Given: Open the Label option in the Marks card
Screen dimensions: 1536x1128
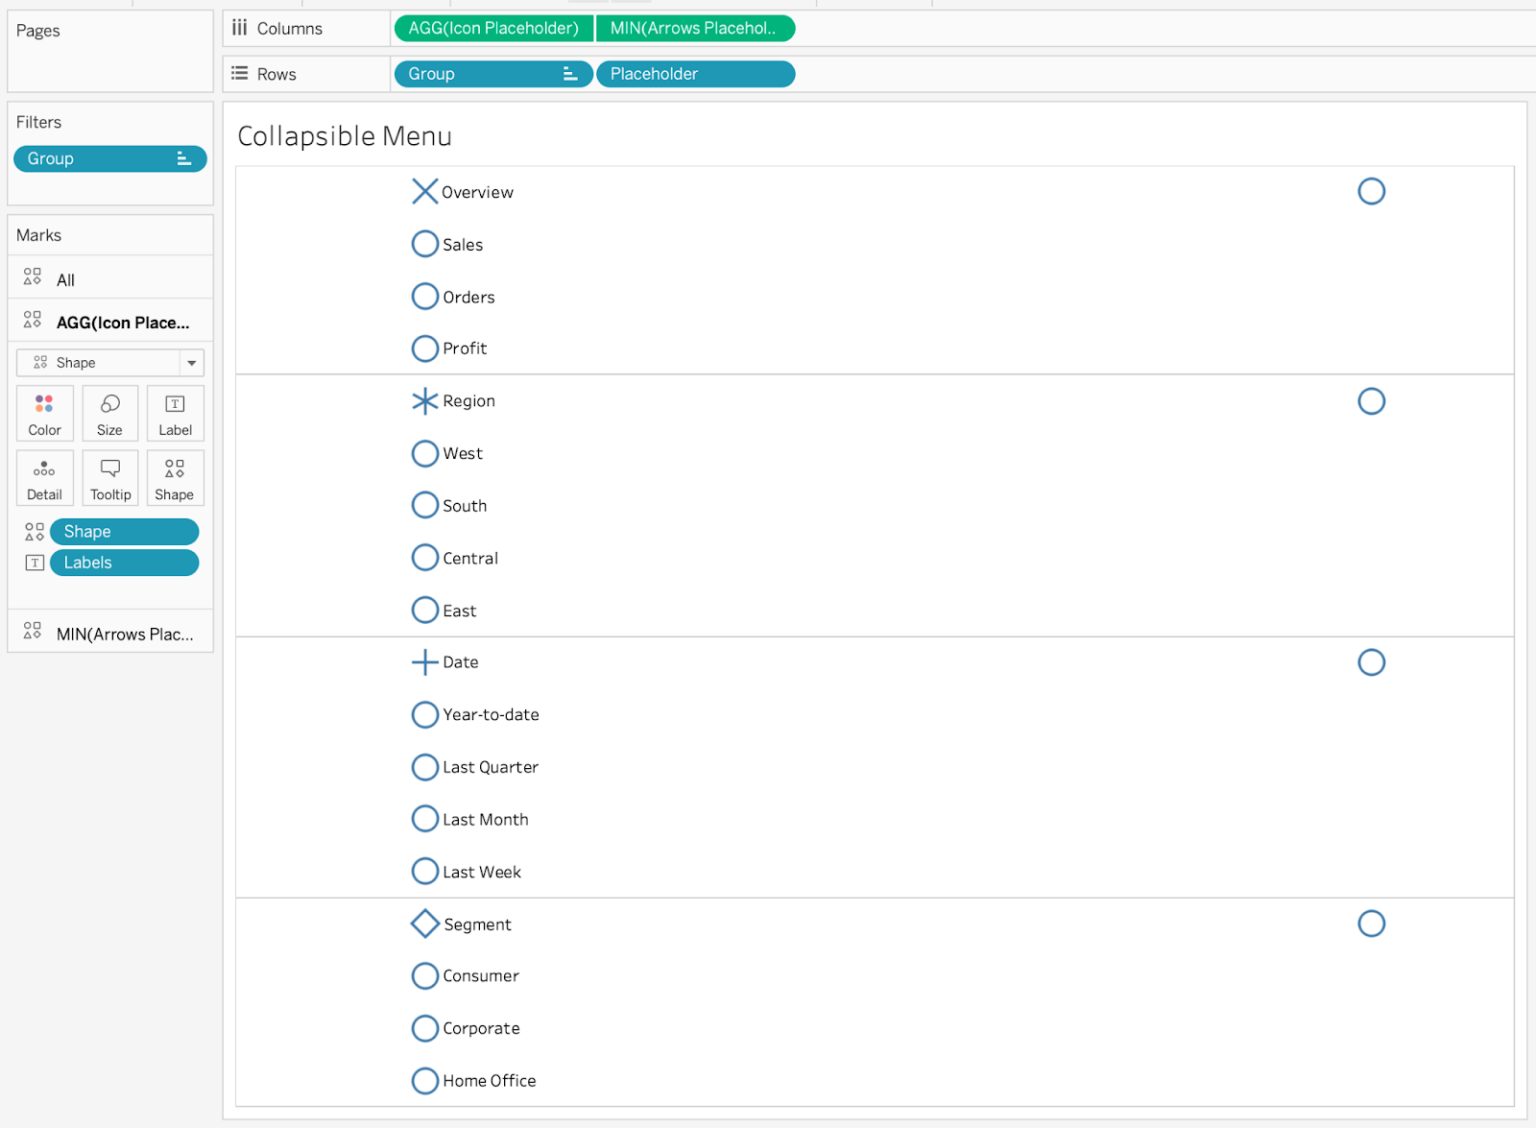Looking at the screenshot, I should click(174, 413).
